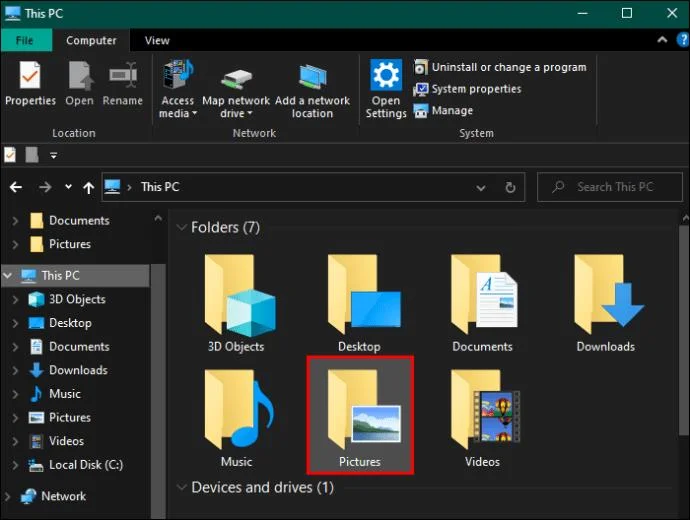Select 3D Objects in sidebar tree
690x520 pixels.
(x=67, y=300)
